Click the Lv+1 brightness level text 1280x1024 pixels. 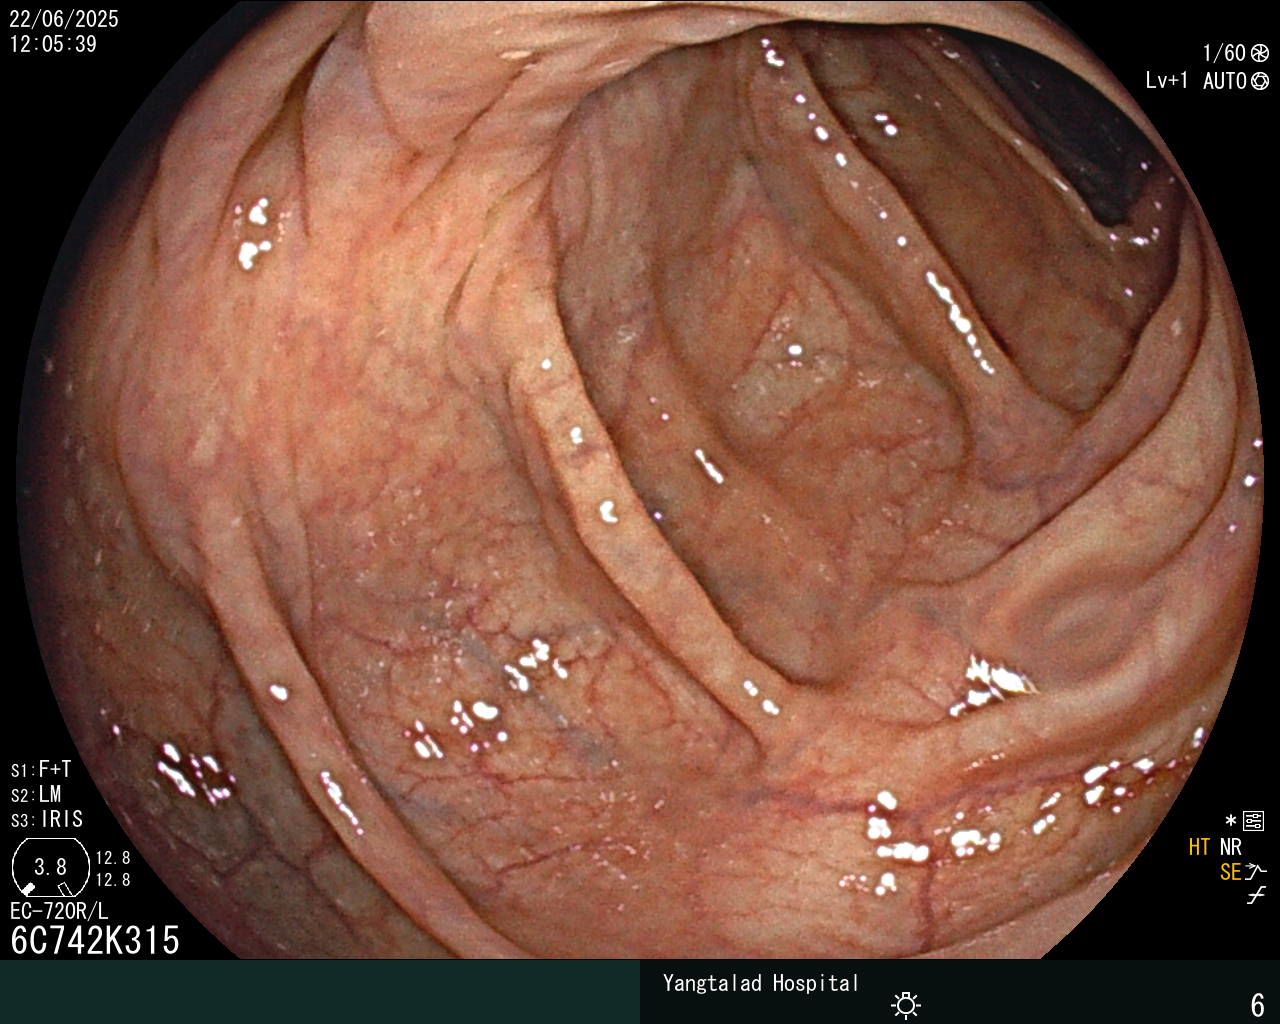tap(1167, 81)
